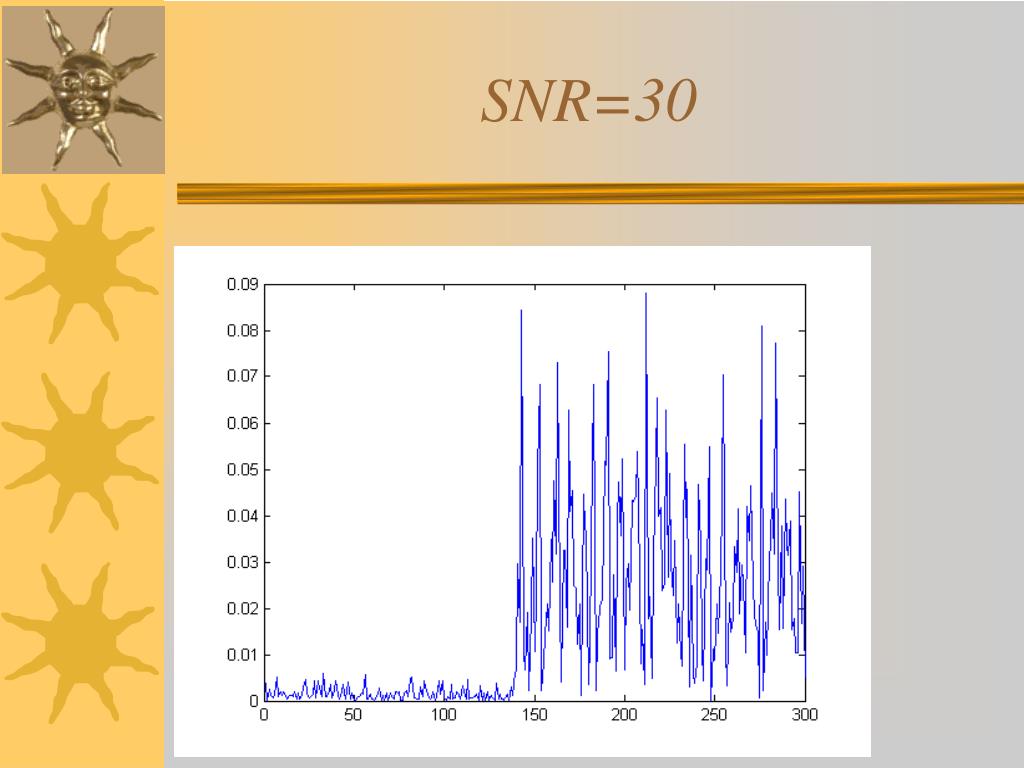The height and width of the screenshot is (768, 1024).
Task: Click the y-axis label 0.05
Action: coord(243,470)
